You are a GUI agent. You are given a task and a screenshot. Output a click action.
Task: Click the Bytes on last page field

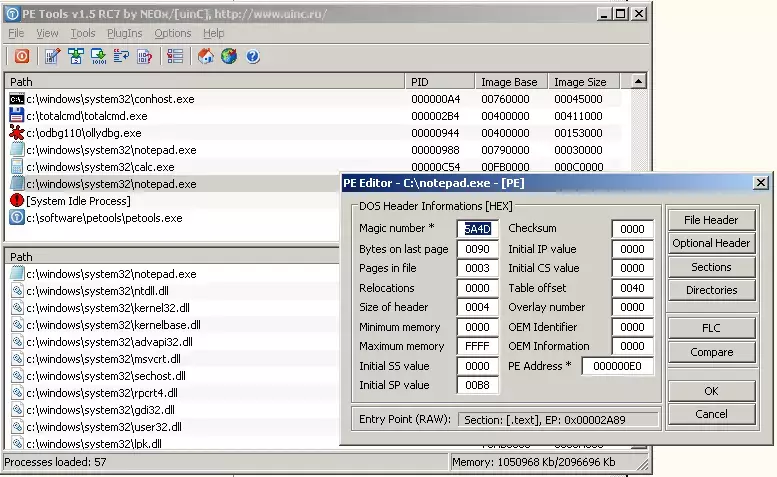[477, 249]
